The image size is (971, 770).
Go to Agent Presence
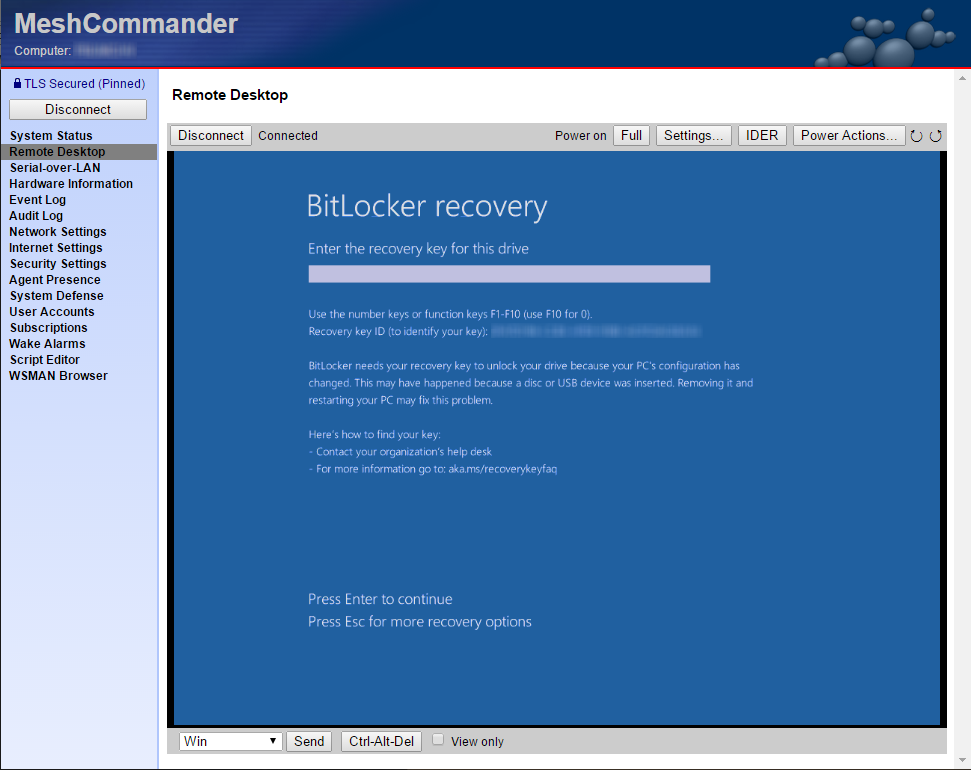point(54,280)
